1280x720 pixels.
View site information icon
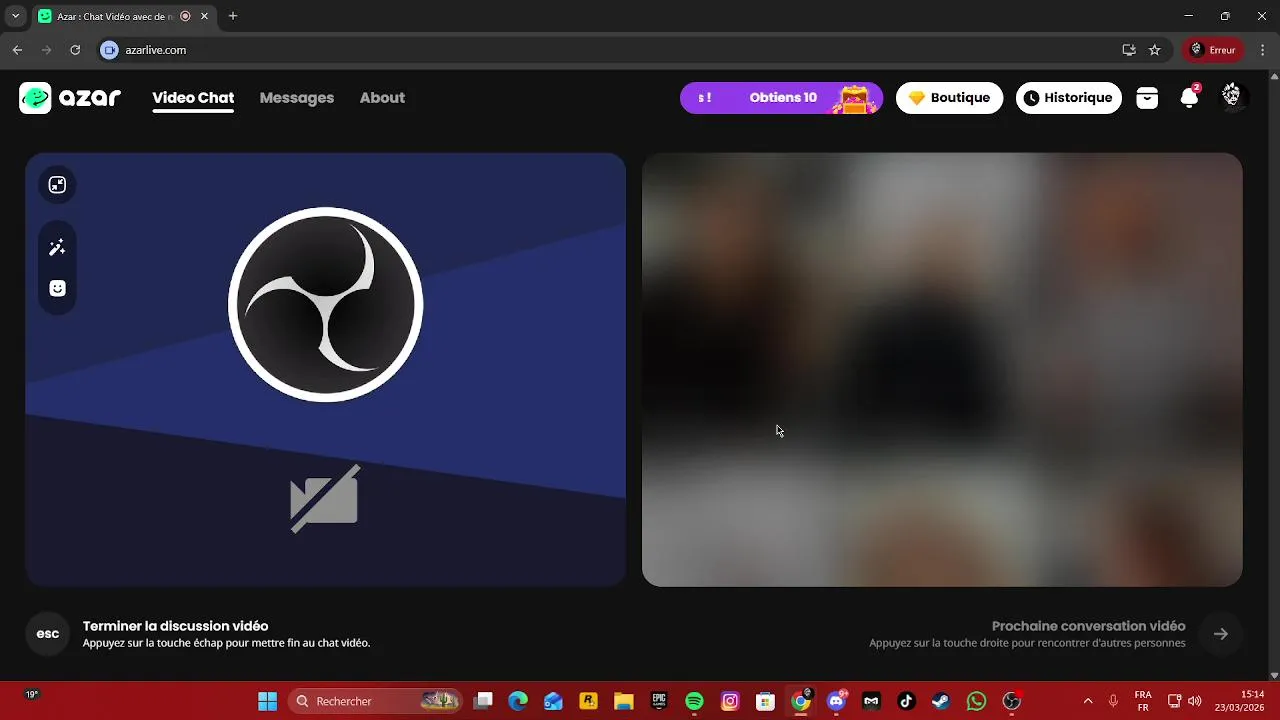point(110,50)
